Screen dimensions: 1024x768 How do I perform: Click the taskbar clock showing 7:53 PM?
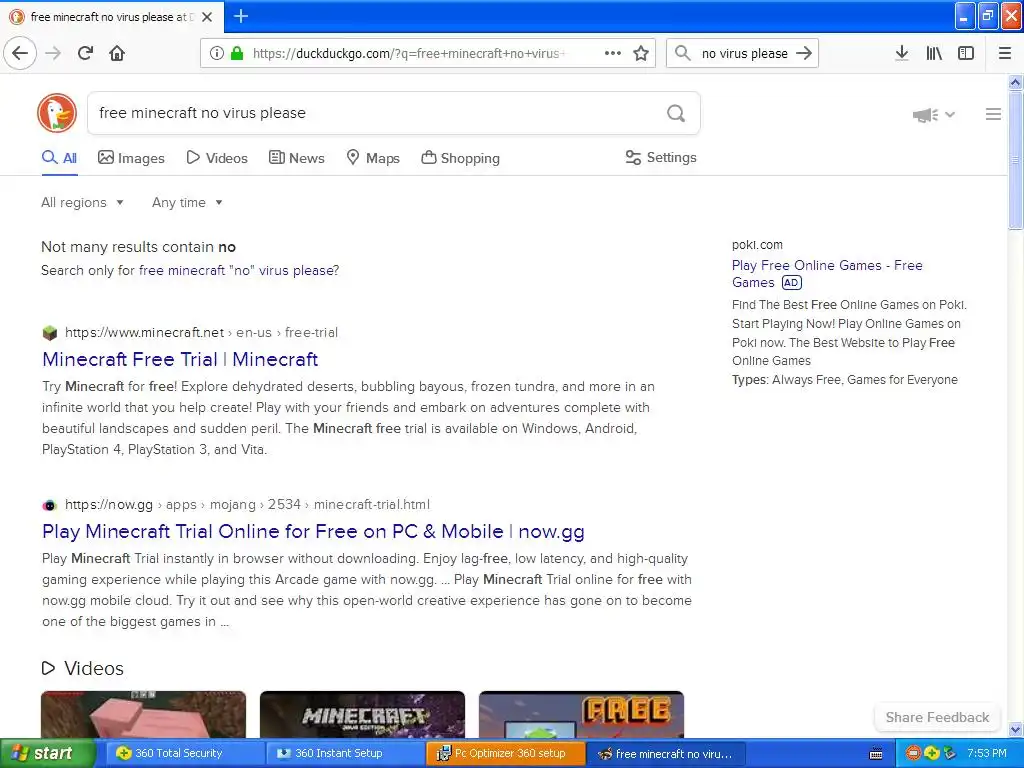pos(987,753)
